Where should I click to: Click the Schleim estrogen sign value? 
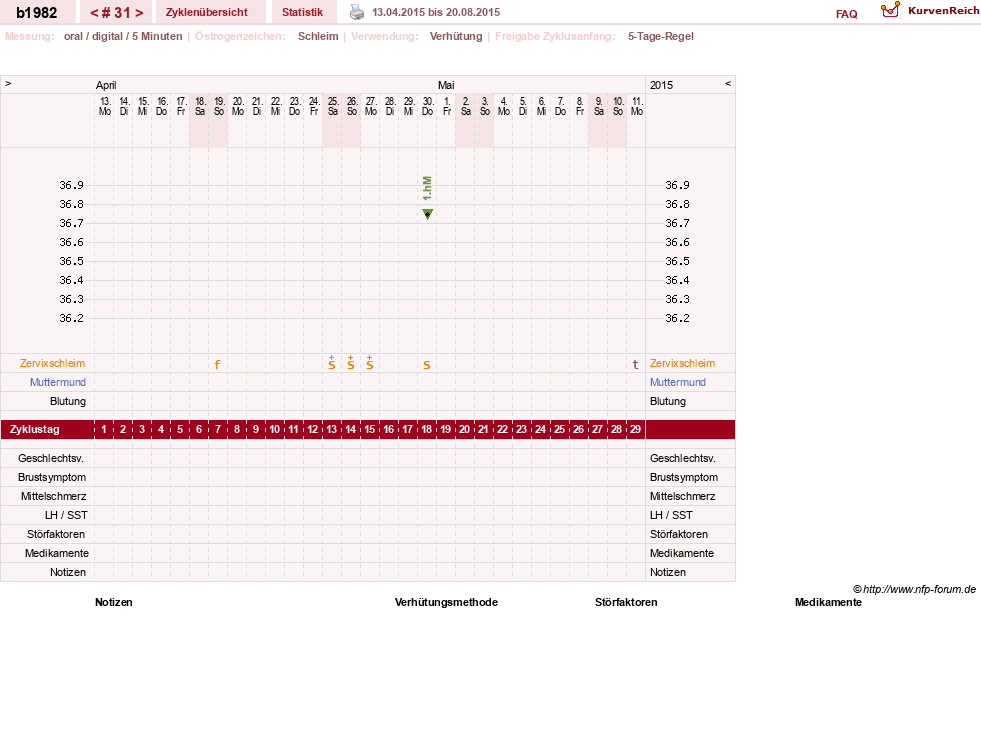(318, 36)
